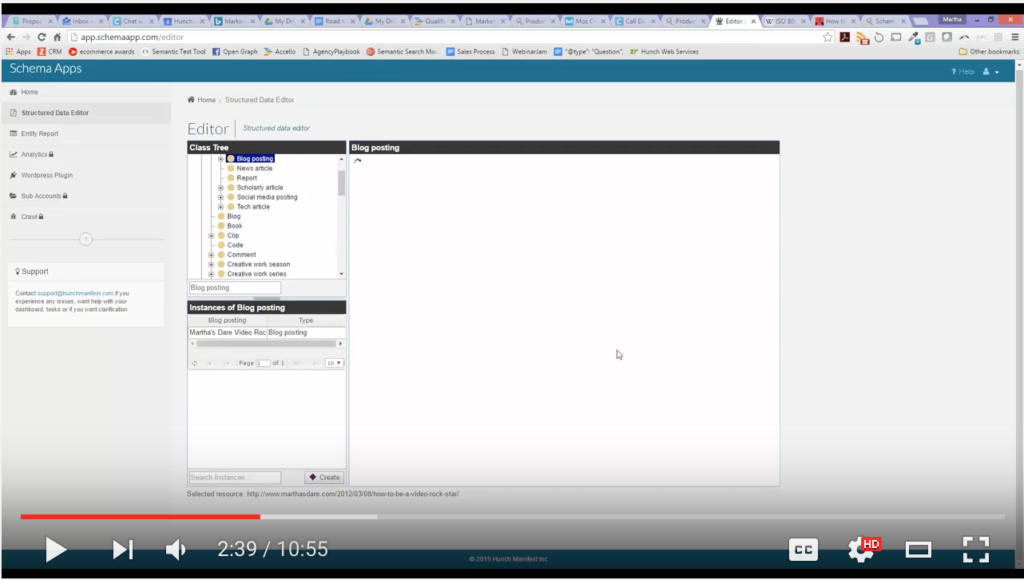Image resolution: width=1024 pixels, height=580 pixels.
Task: Open the user account dropdown
Action: point(991,72)
